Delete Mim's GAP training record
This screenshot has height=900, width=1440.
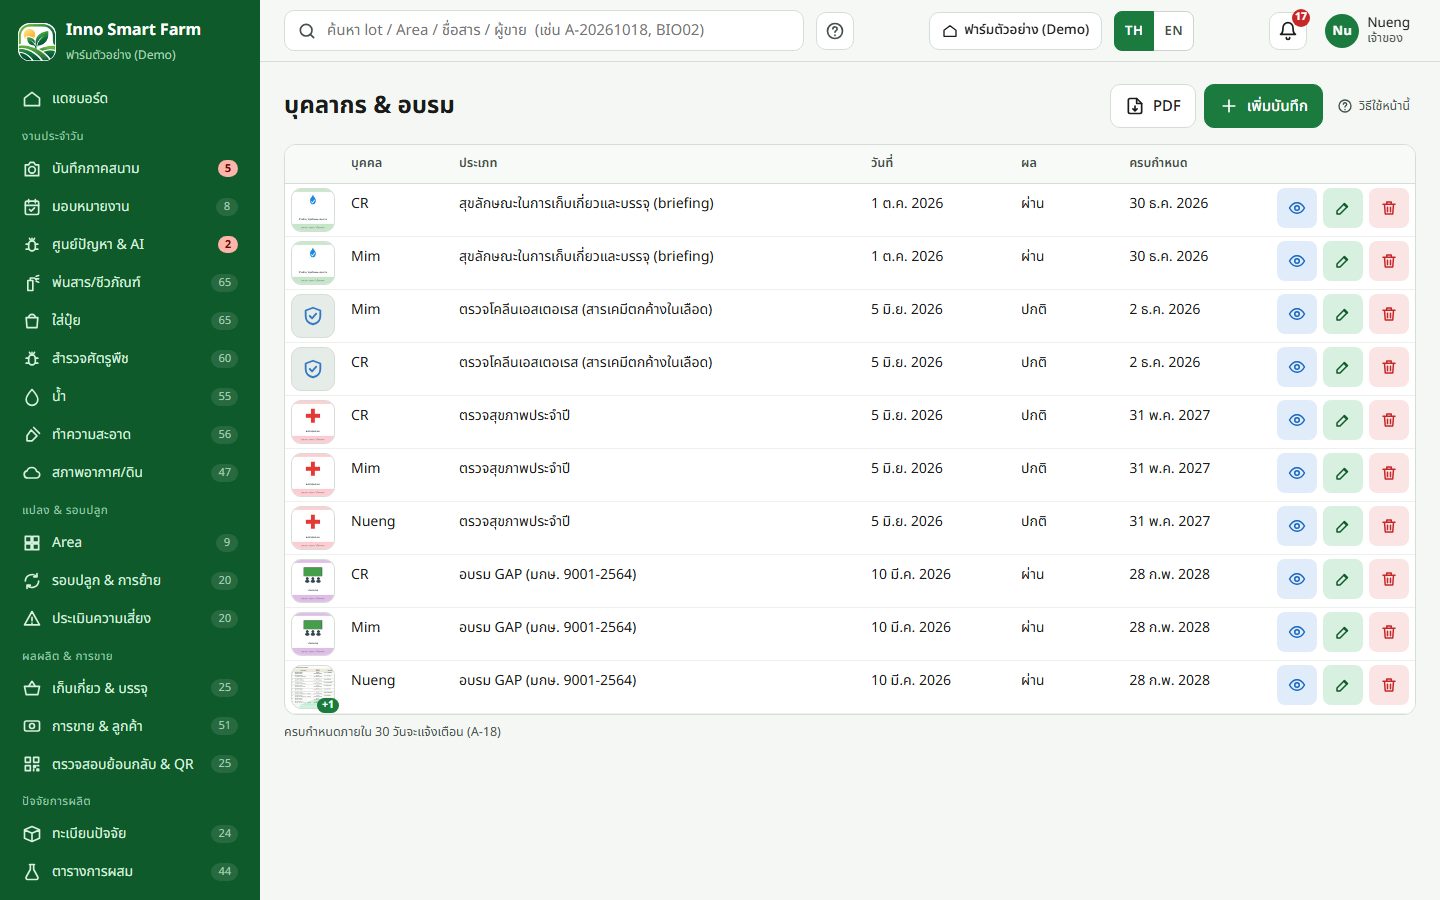tap(1389, 632)
